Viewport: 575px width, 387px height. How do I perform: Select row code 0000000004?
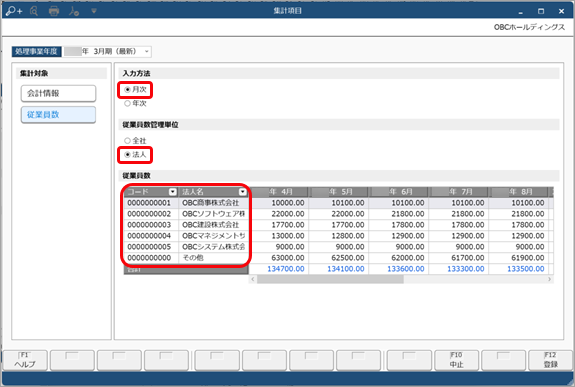pos(151,236)
